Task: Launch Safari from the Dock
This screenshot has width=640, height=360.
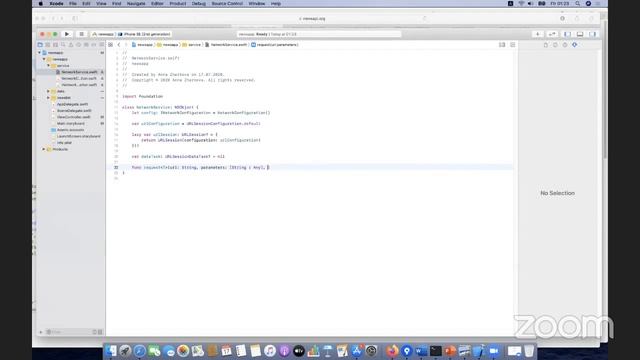Action: coord(140,351)
